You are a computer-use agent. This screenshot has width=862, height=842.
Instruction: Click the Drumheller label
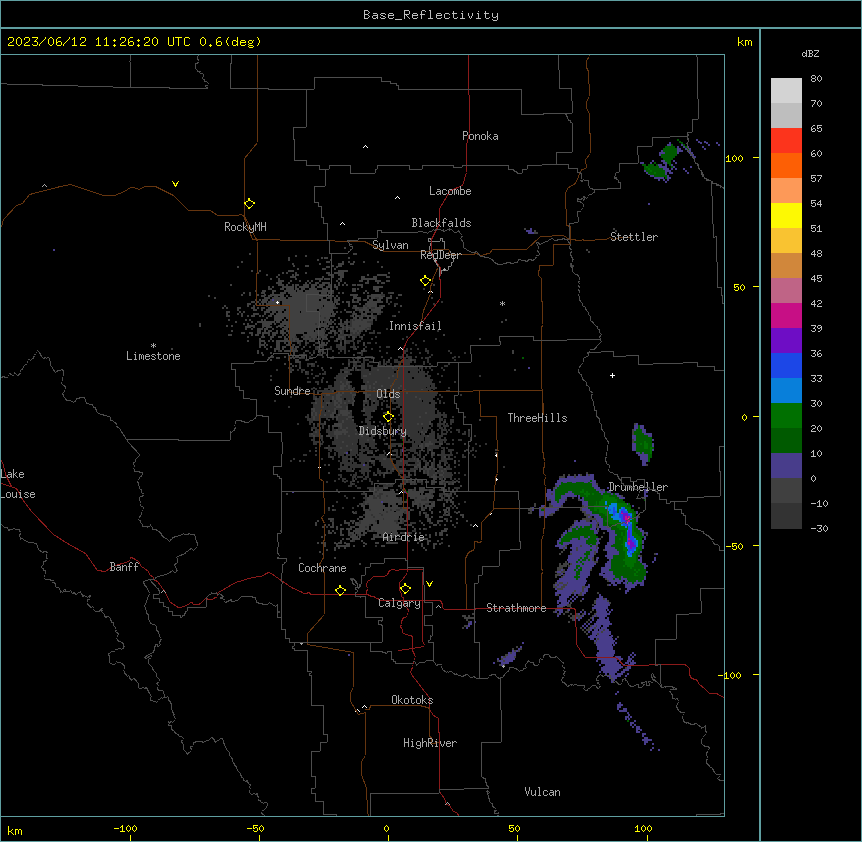coord(638,487)
